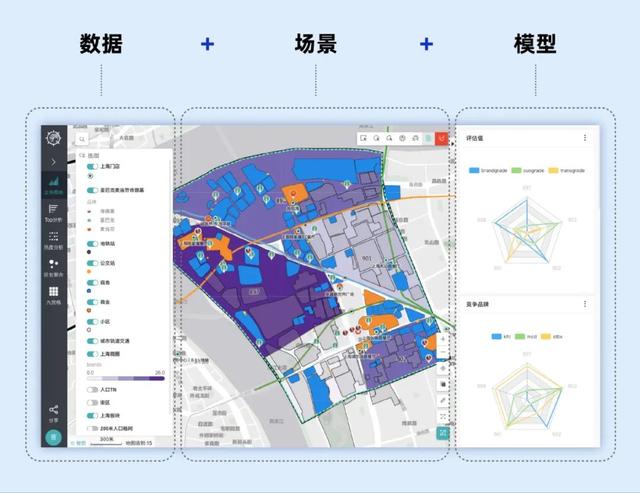640x493 pixels.
Task: Toggle the 公交站 layer switch
Action: (x=92, y=263)
